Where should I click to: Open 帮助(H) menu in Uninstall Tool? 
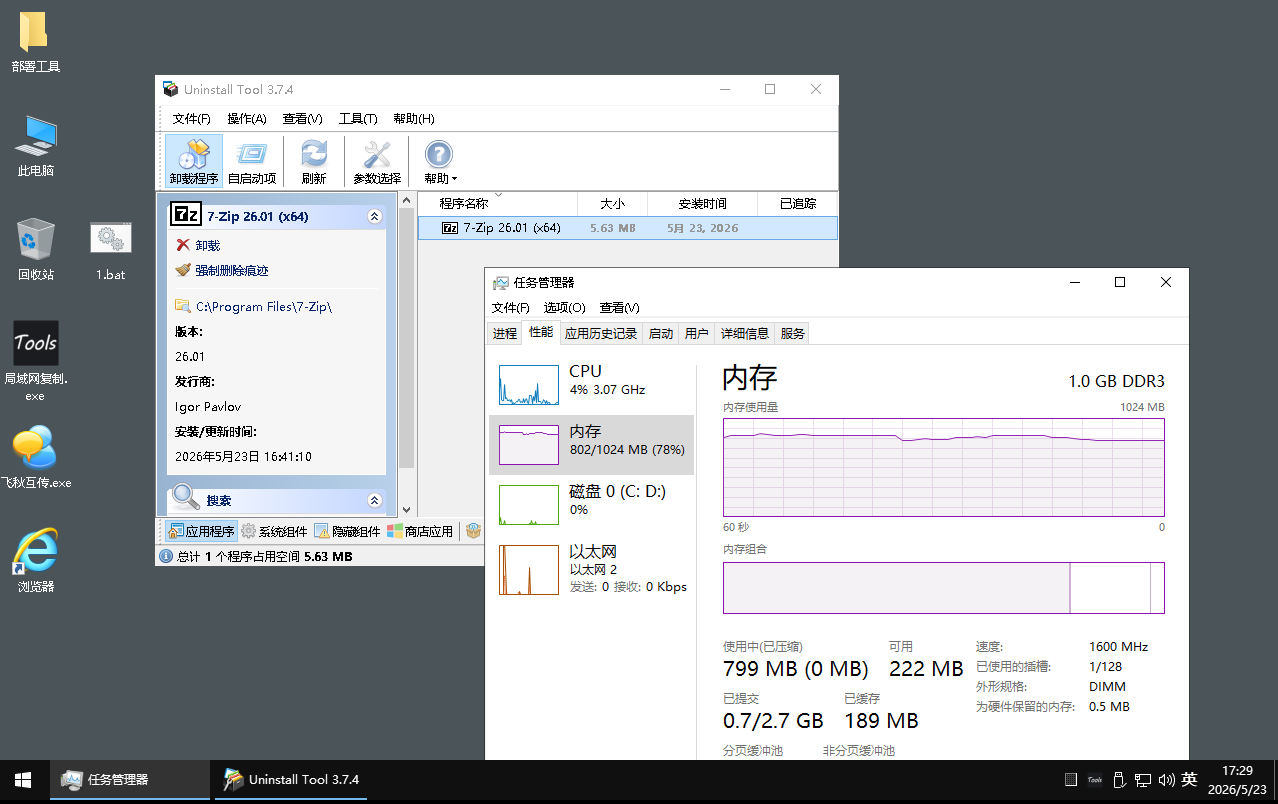pos(414,118)
